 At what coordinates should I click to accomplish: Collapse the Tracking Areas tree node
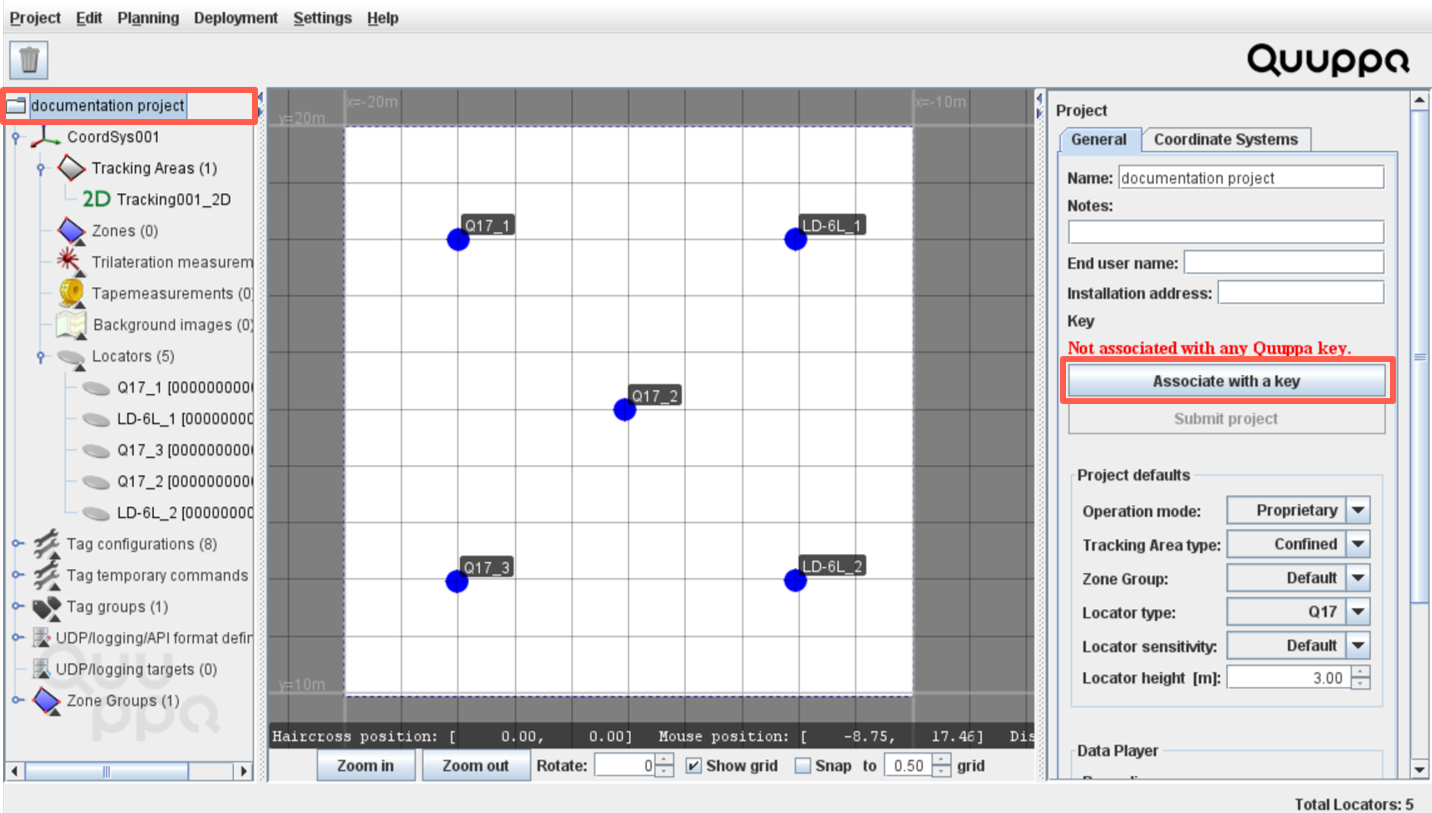tap(41, 169)
